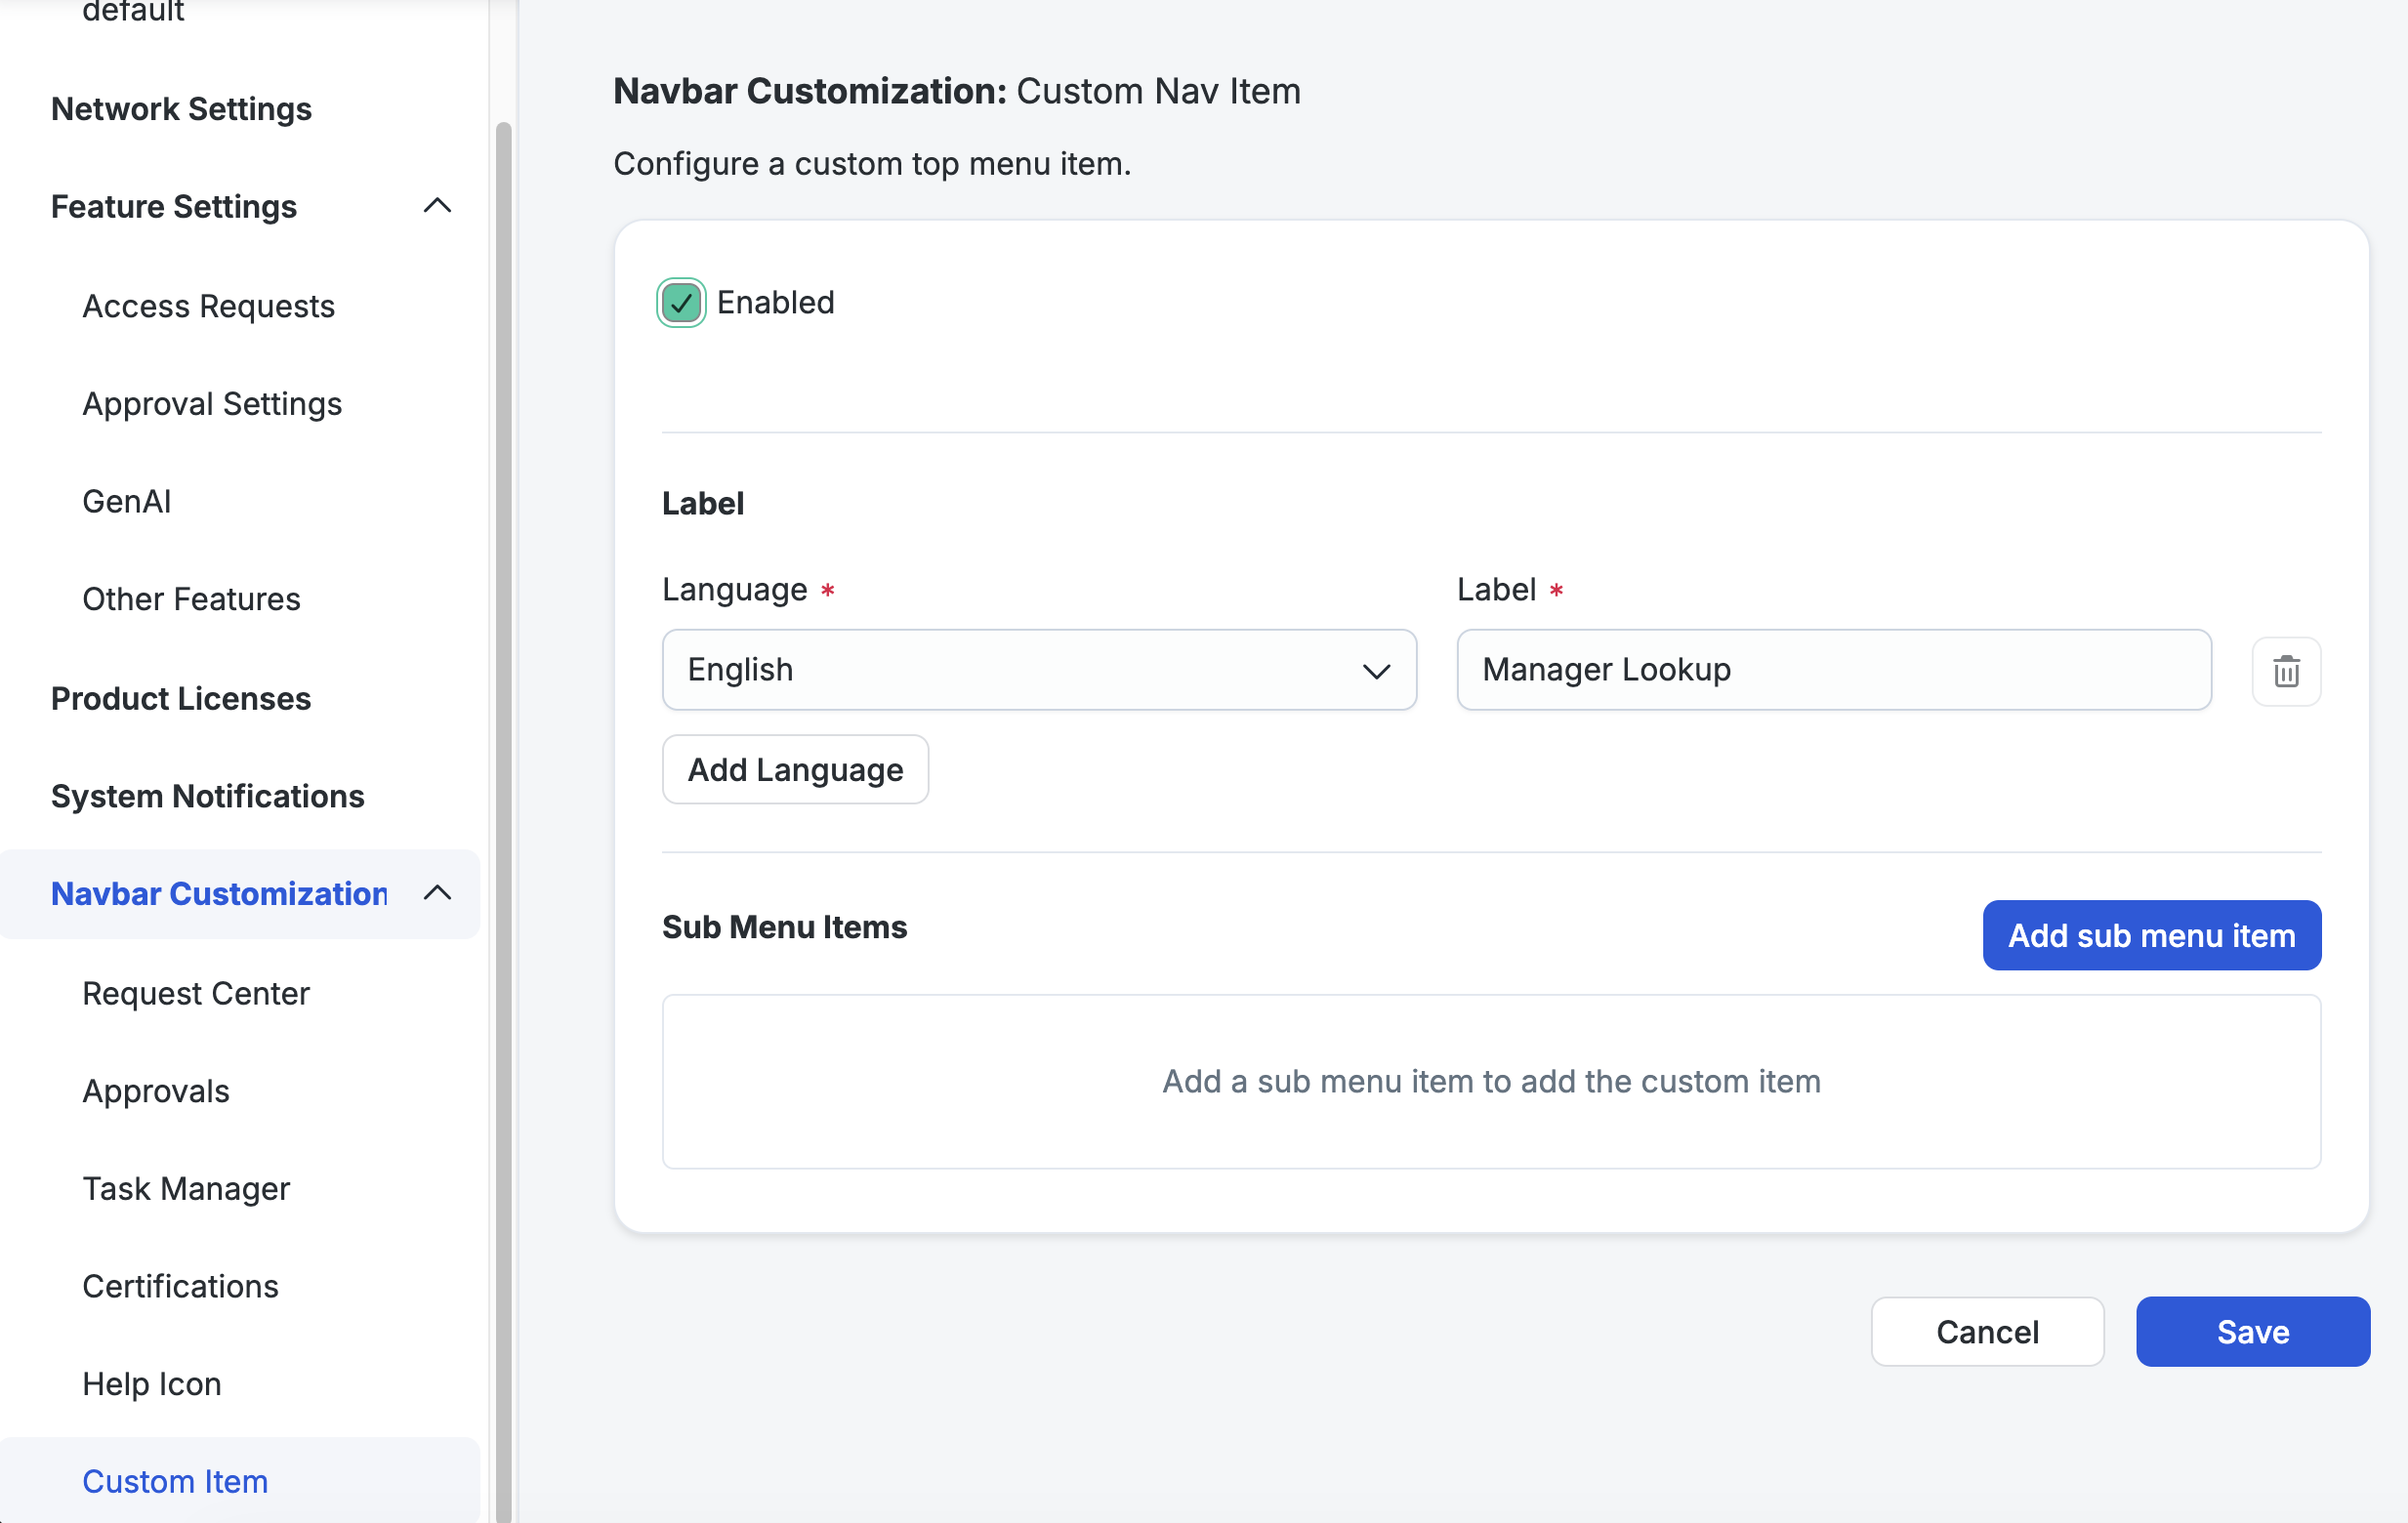Open Help Icon navbar settings

tap(152, 1384)
